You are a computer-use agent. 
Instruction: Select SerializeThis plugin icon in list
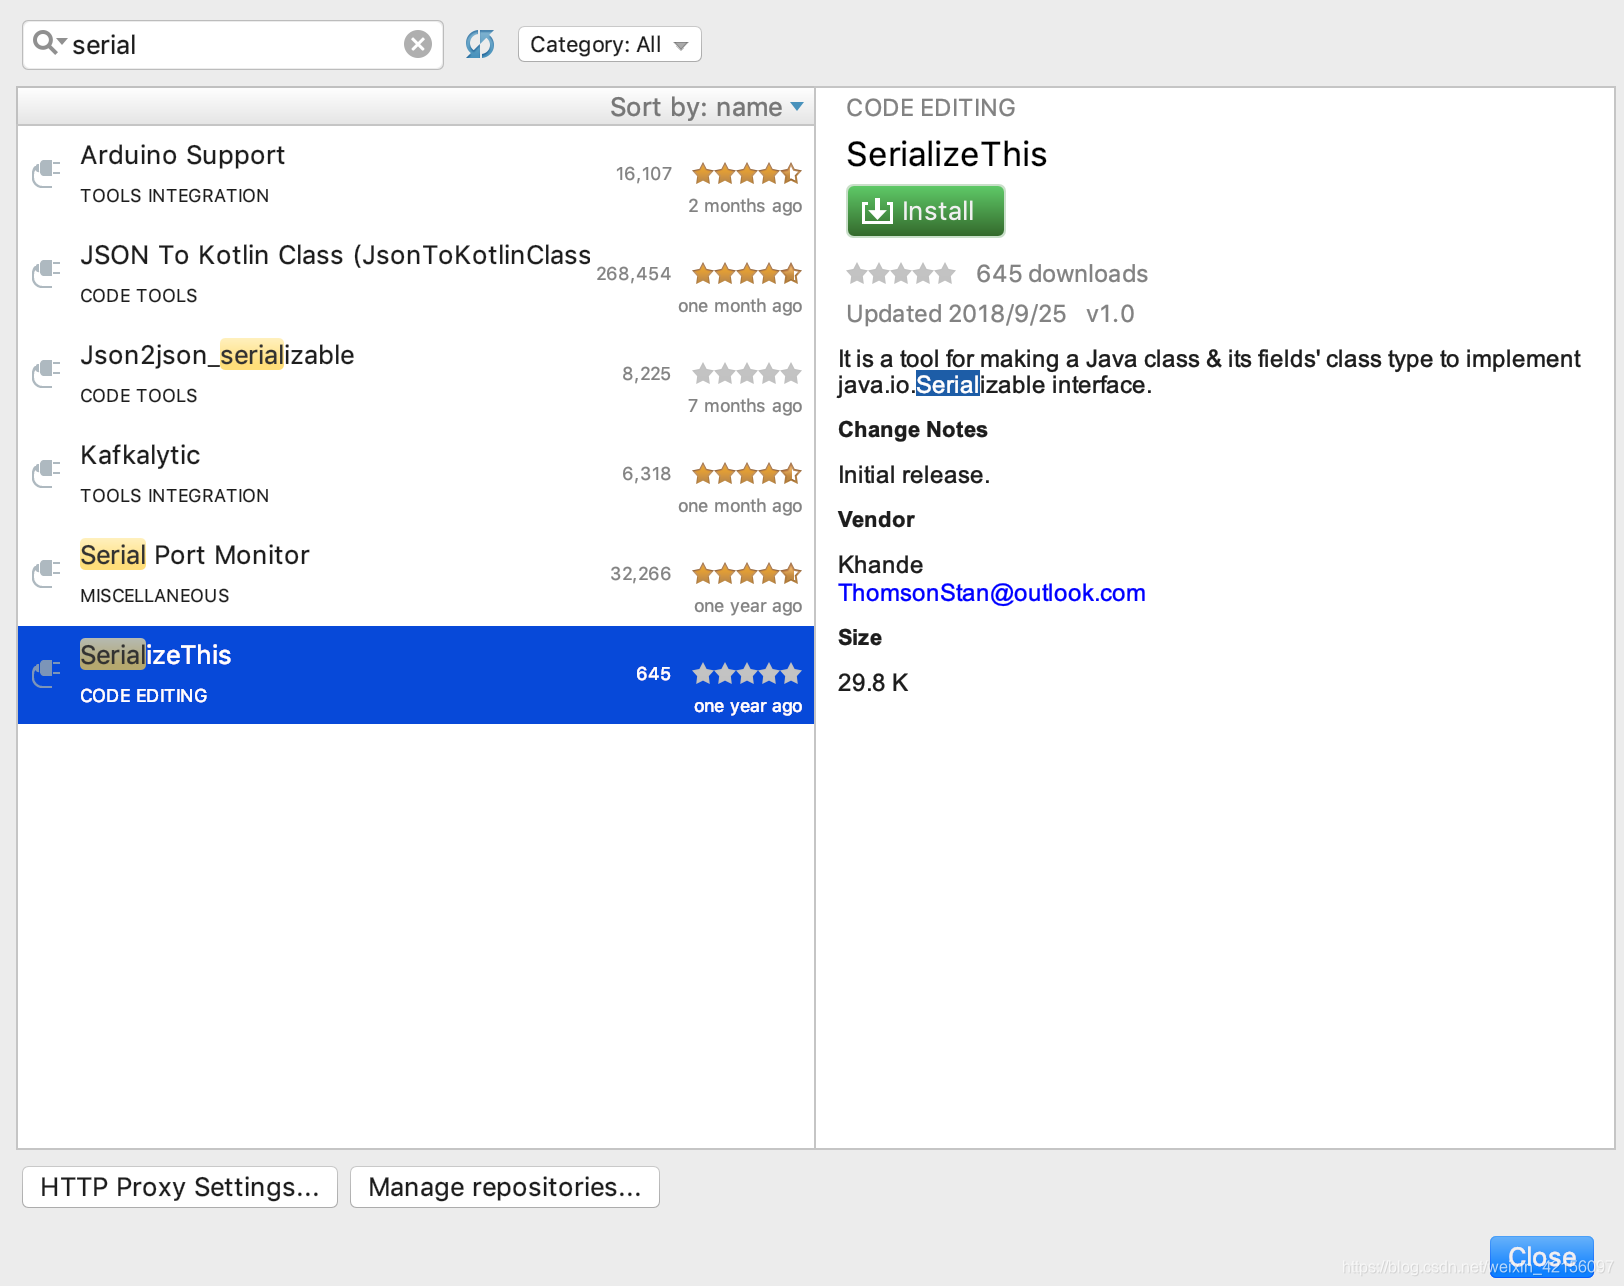tap(46, 674)
